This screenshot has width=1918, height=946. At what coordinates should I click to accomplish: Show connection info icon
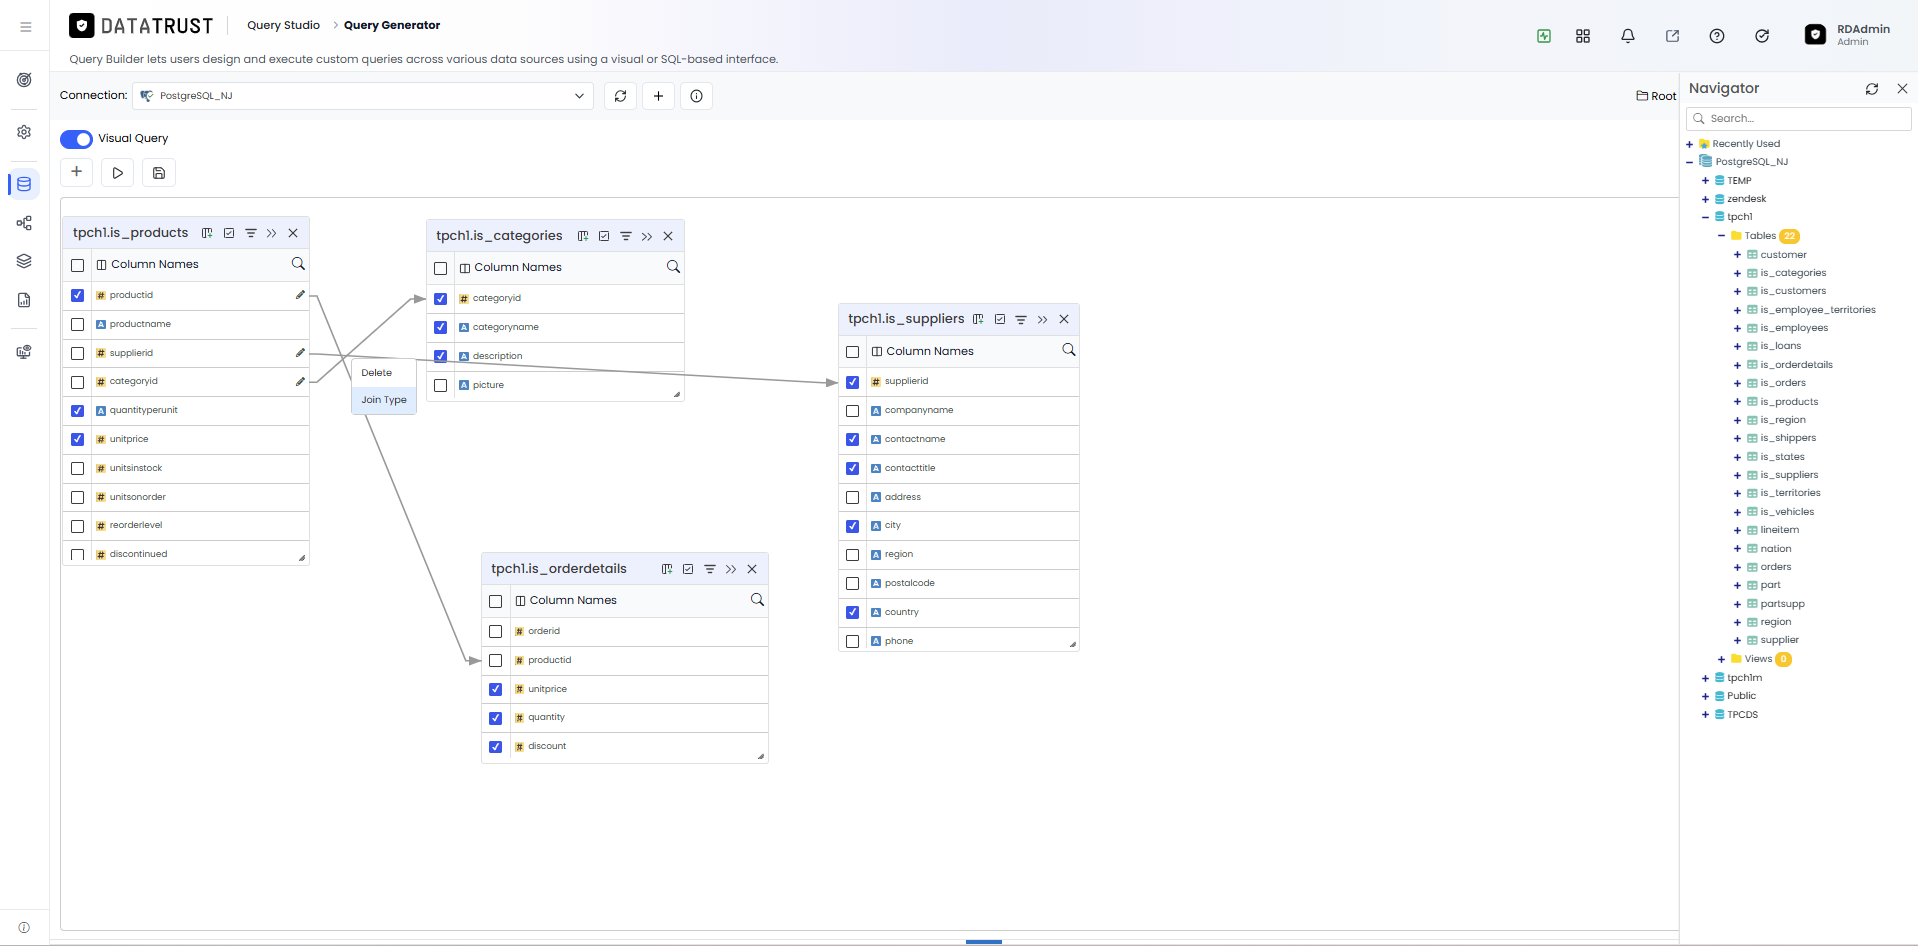pos(697,96)
